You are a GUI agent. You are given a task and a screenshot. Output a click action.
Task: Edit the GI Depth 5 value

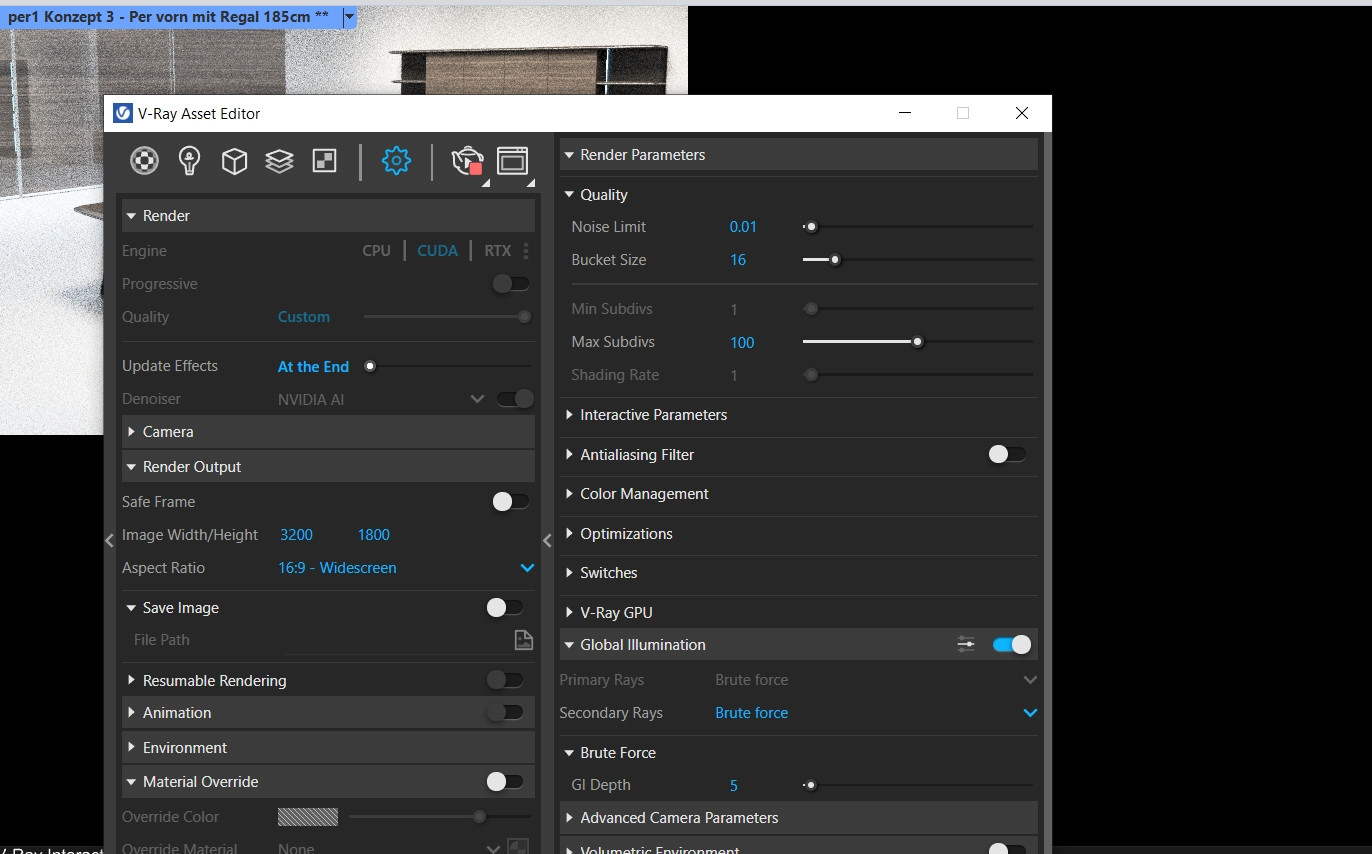pos(734,786)
